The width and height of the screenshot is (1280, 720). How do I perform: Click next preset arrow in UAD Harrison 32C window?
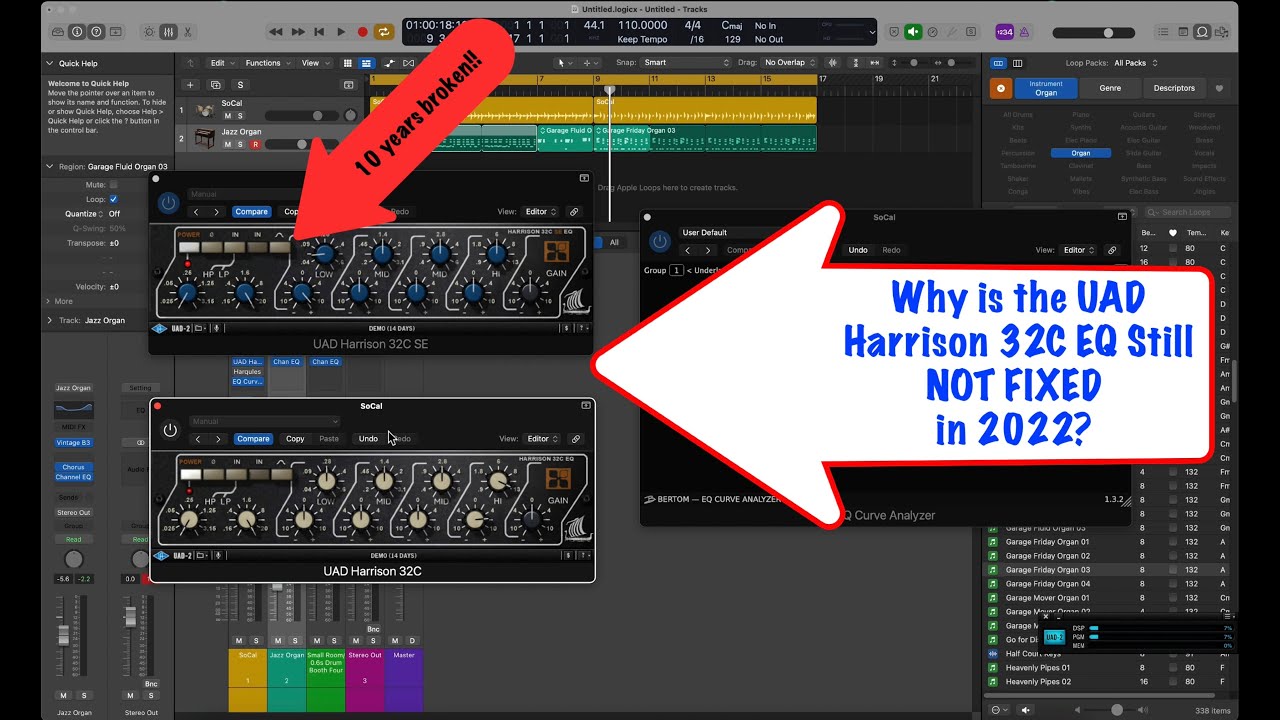(219, 439)
